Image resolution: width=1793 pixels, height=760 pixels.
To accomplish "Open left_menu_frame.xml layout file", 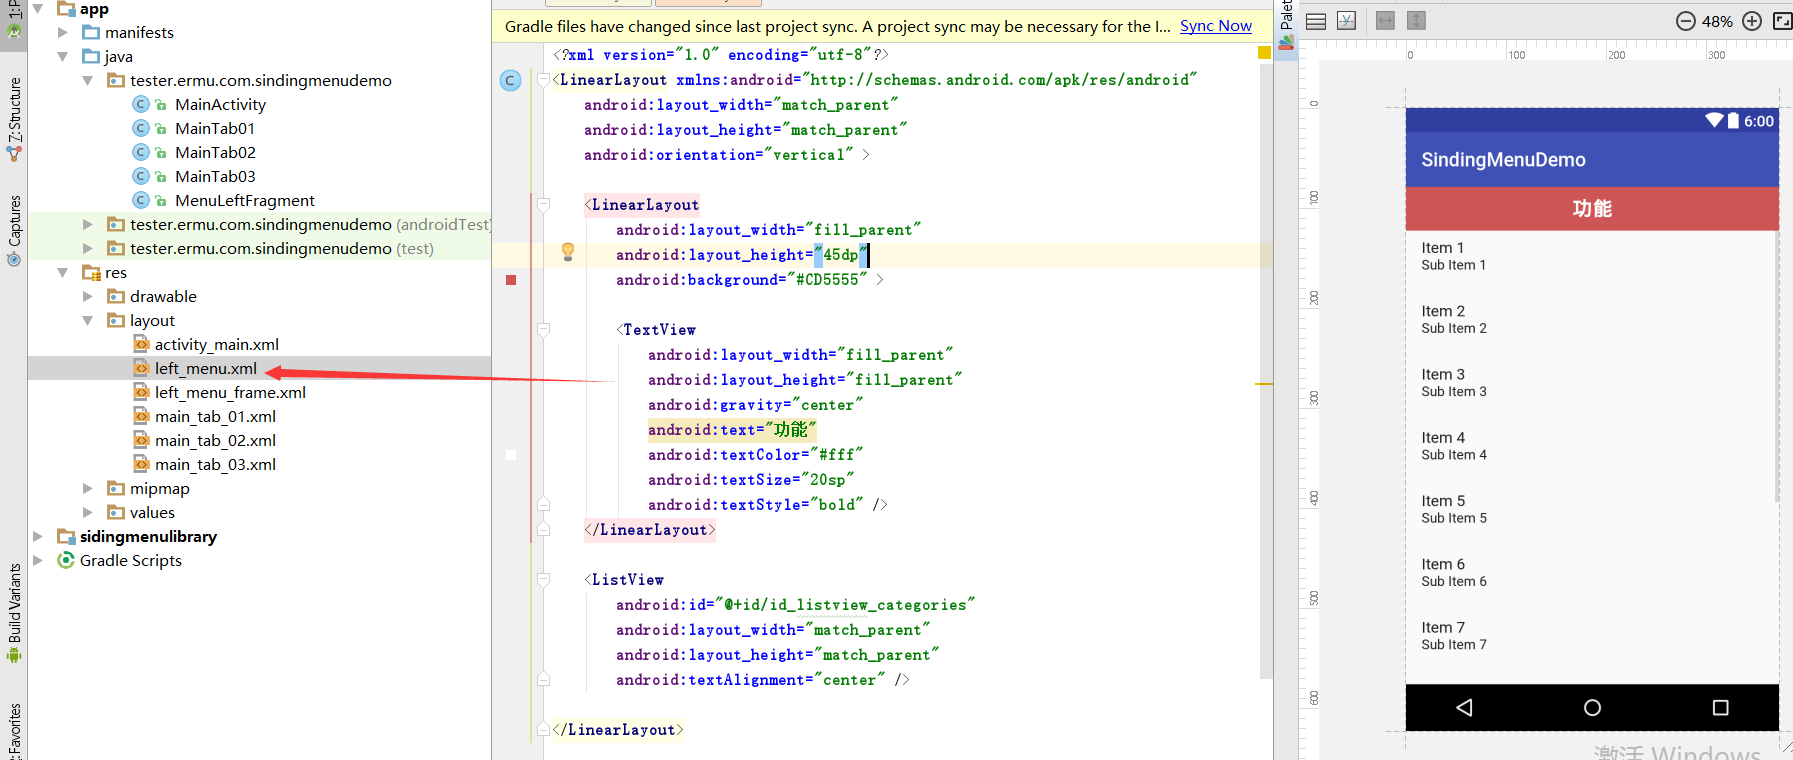I will pyautogui.click(x=230, y=392).
